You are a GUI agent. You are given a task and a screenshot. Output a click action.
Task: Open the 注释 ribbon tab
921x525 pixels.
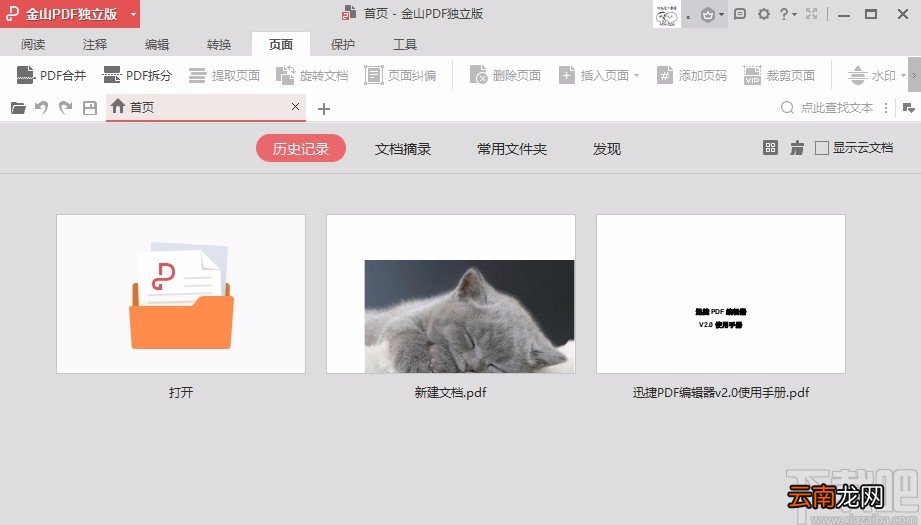pos(95,44)
